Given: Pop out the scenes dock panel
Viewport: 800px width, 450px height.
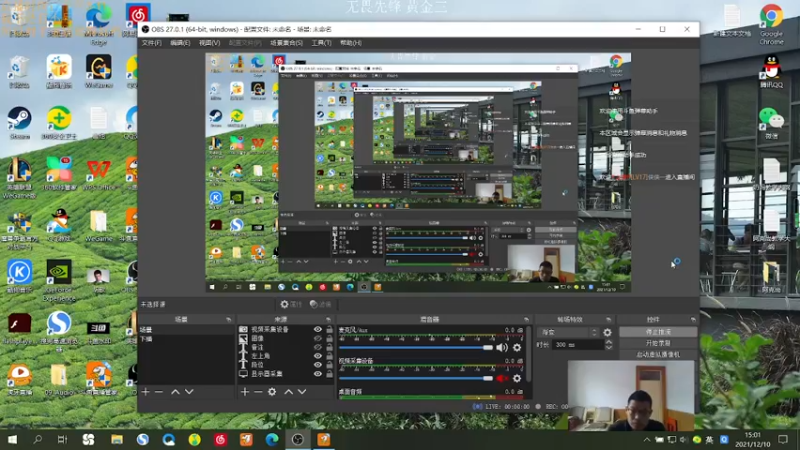Looking at the screenshot, I should (228, 319).
